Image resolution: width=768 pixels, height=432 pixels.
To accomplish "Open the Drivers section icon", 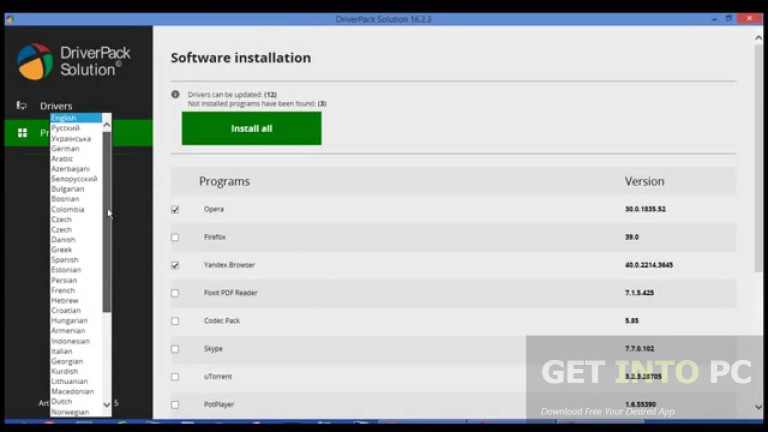I will 21,105.
